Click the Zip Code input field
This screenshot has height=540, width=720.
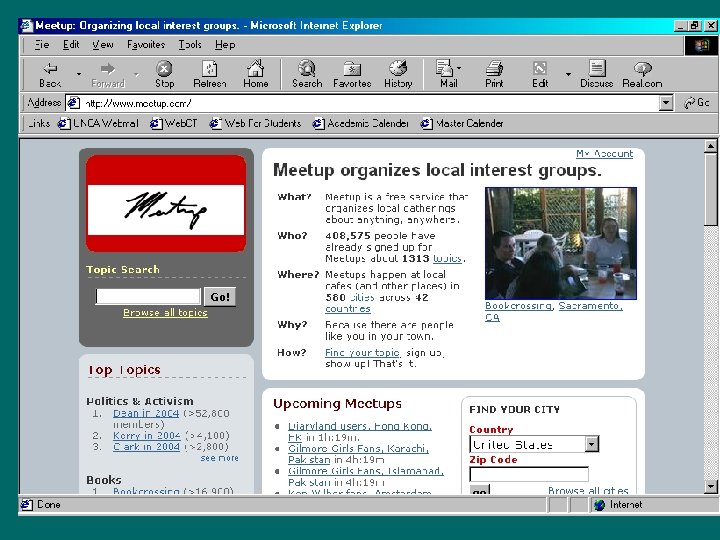(x=529, y=474)
